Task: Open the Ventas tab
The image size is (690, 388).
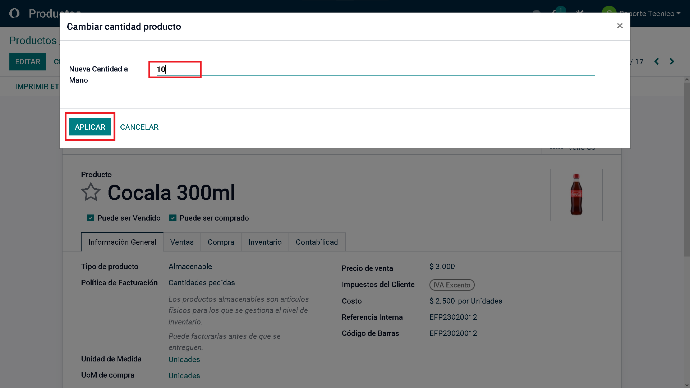Action: [182, 242]
